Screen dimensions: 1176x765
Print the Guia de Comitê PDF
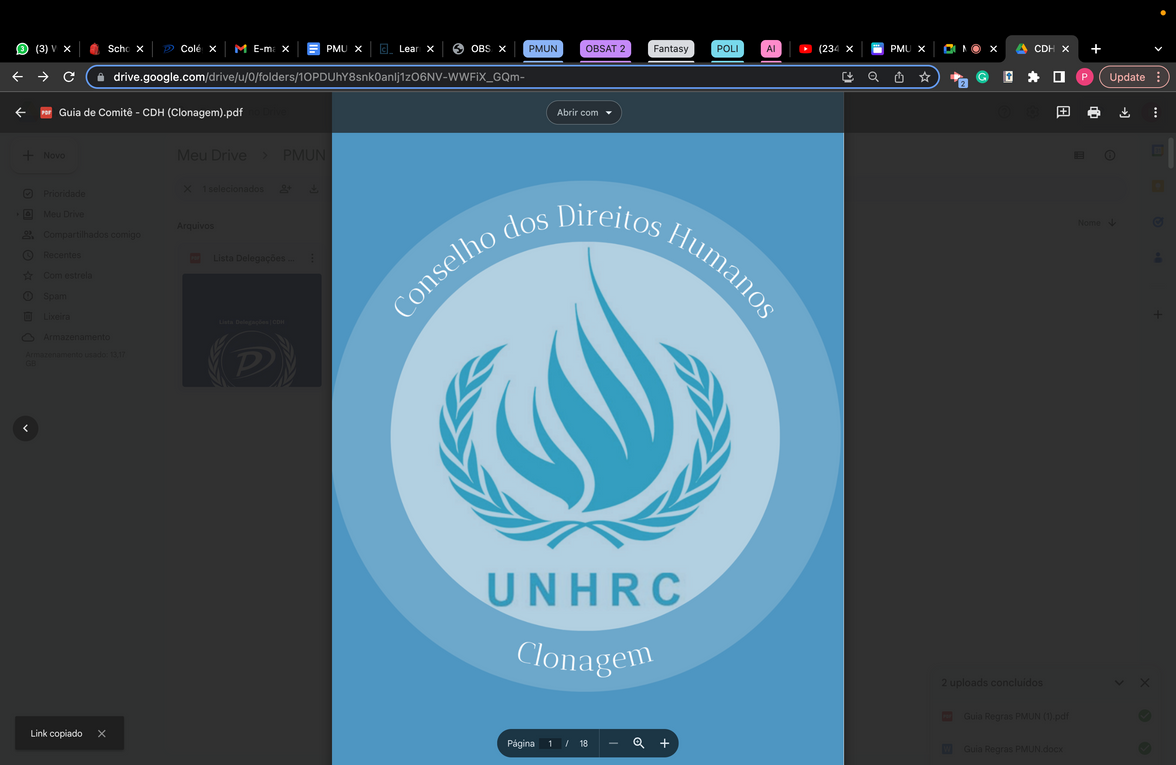pos(1094,112)
